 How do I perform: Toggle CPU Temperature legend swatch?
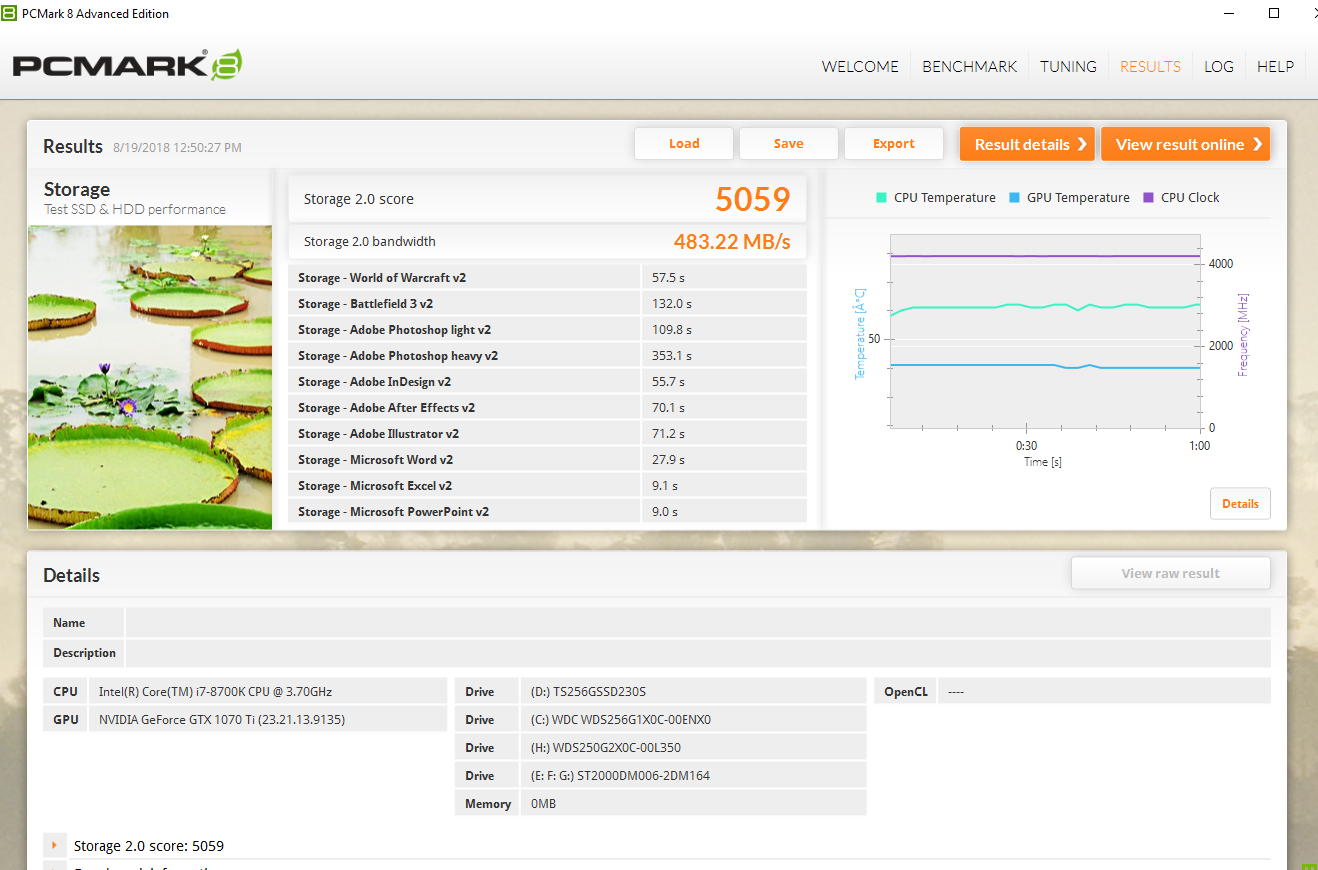tap(881, 198)
